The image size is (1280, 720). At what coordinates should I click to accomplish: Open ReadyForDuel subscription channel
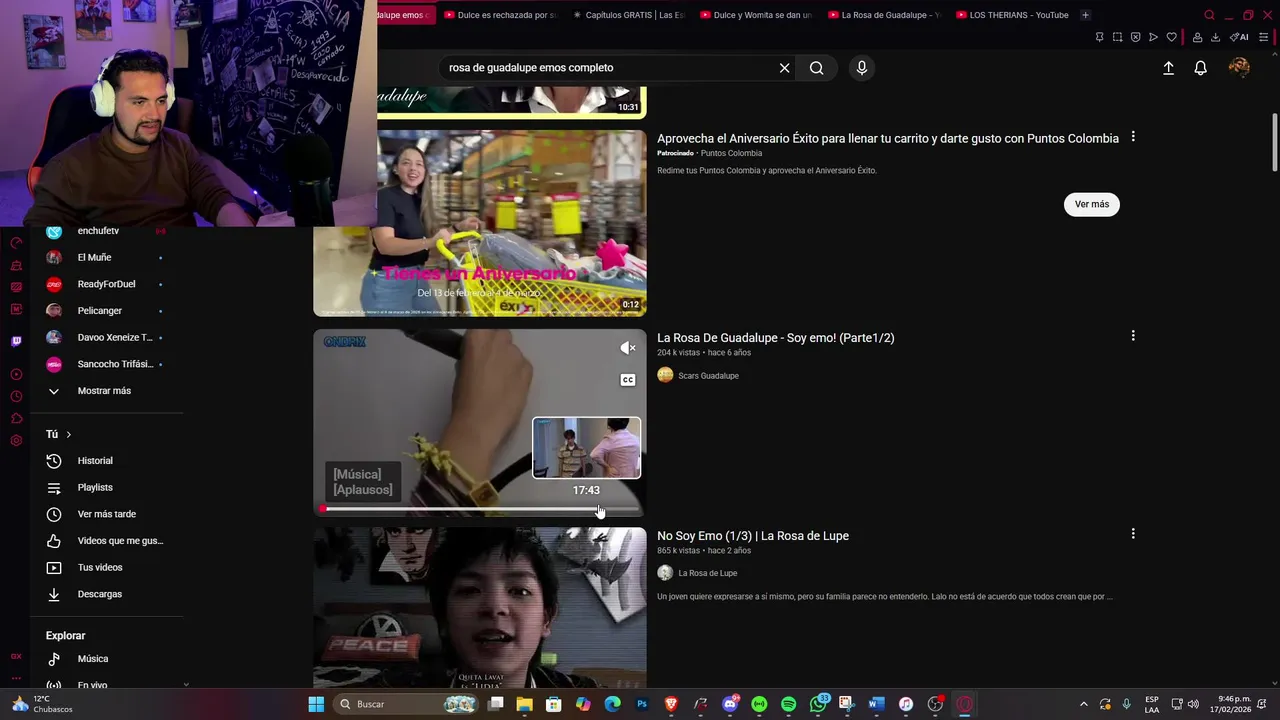pyautogui.click(x=106, y=284)
